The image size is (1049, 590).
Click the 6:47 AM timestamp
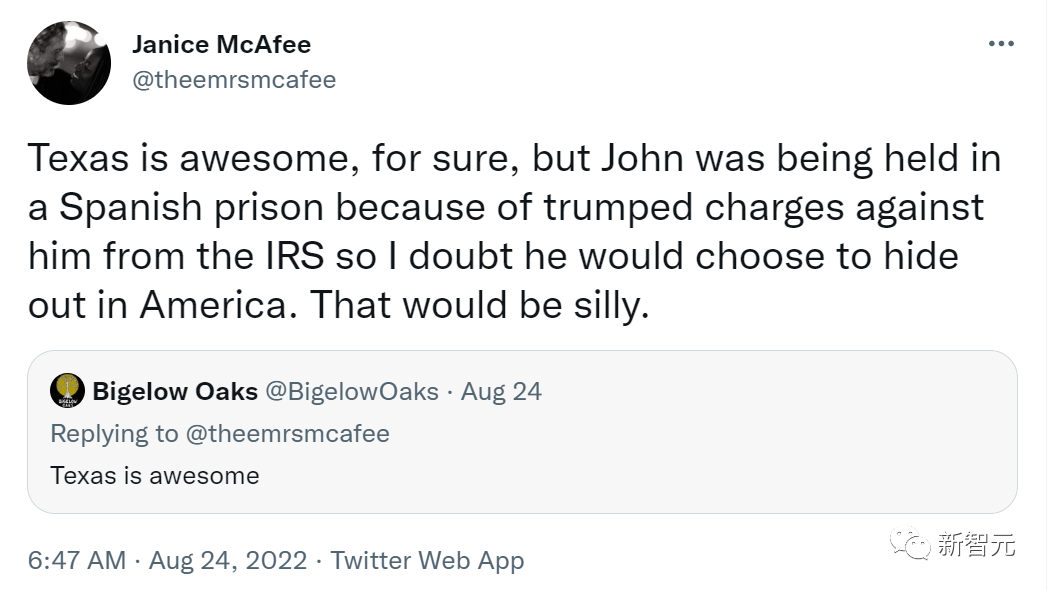pyautogui.click(x=77, y=560)
